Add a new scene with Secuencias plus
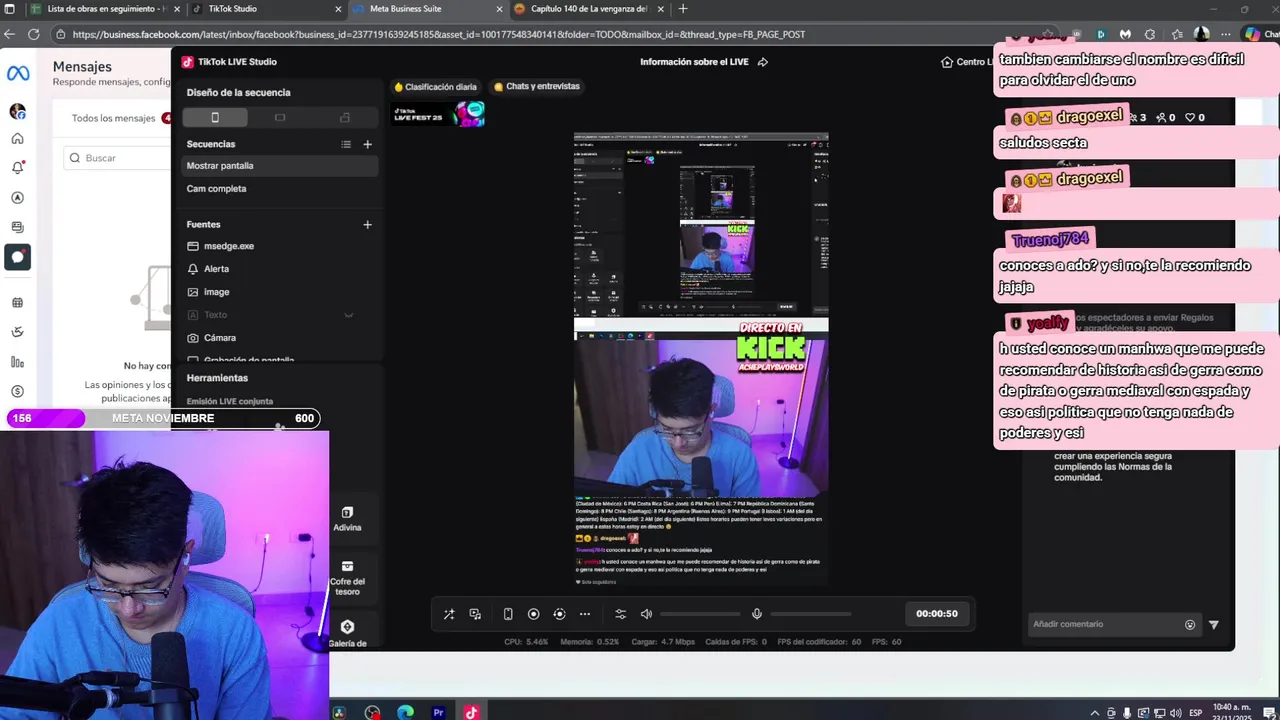Viewport: 1280px width, 720px height. point(367,144)
